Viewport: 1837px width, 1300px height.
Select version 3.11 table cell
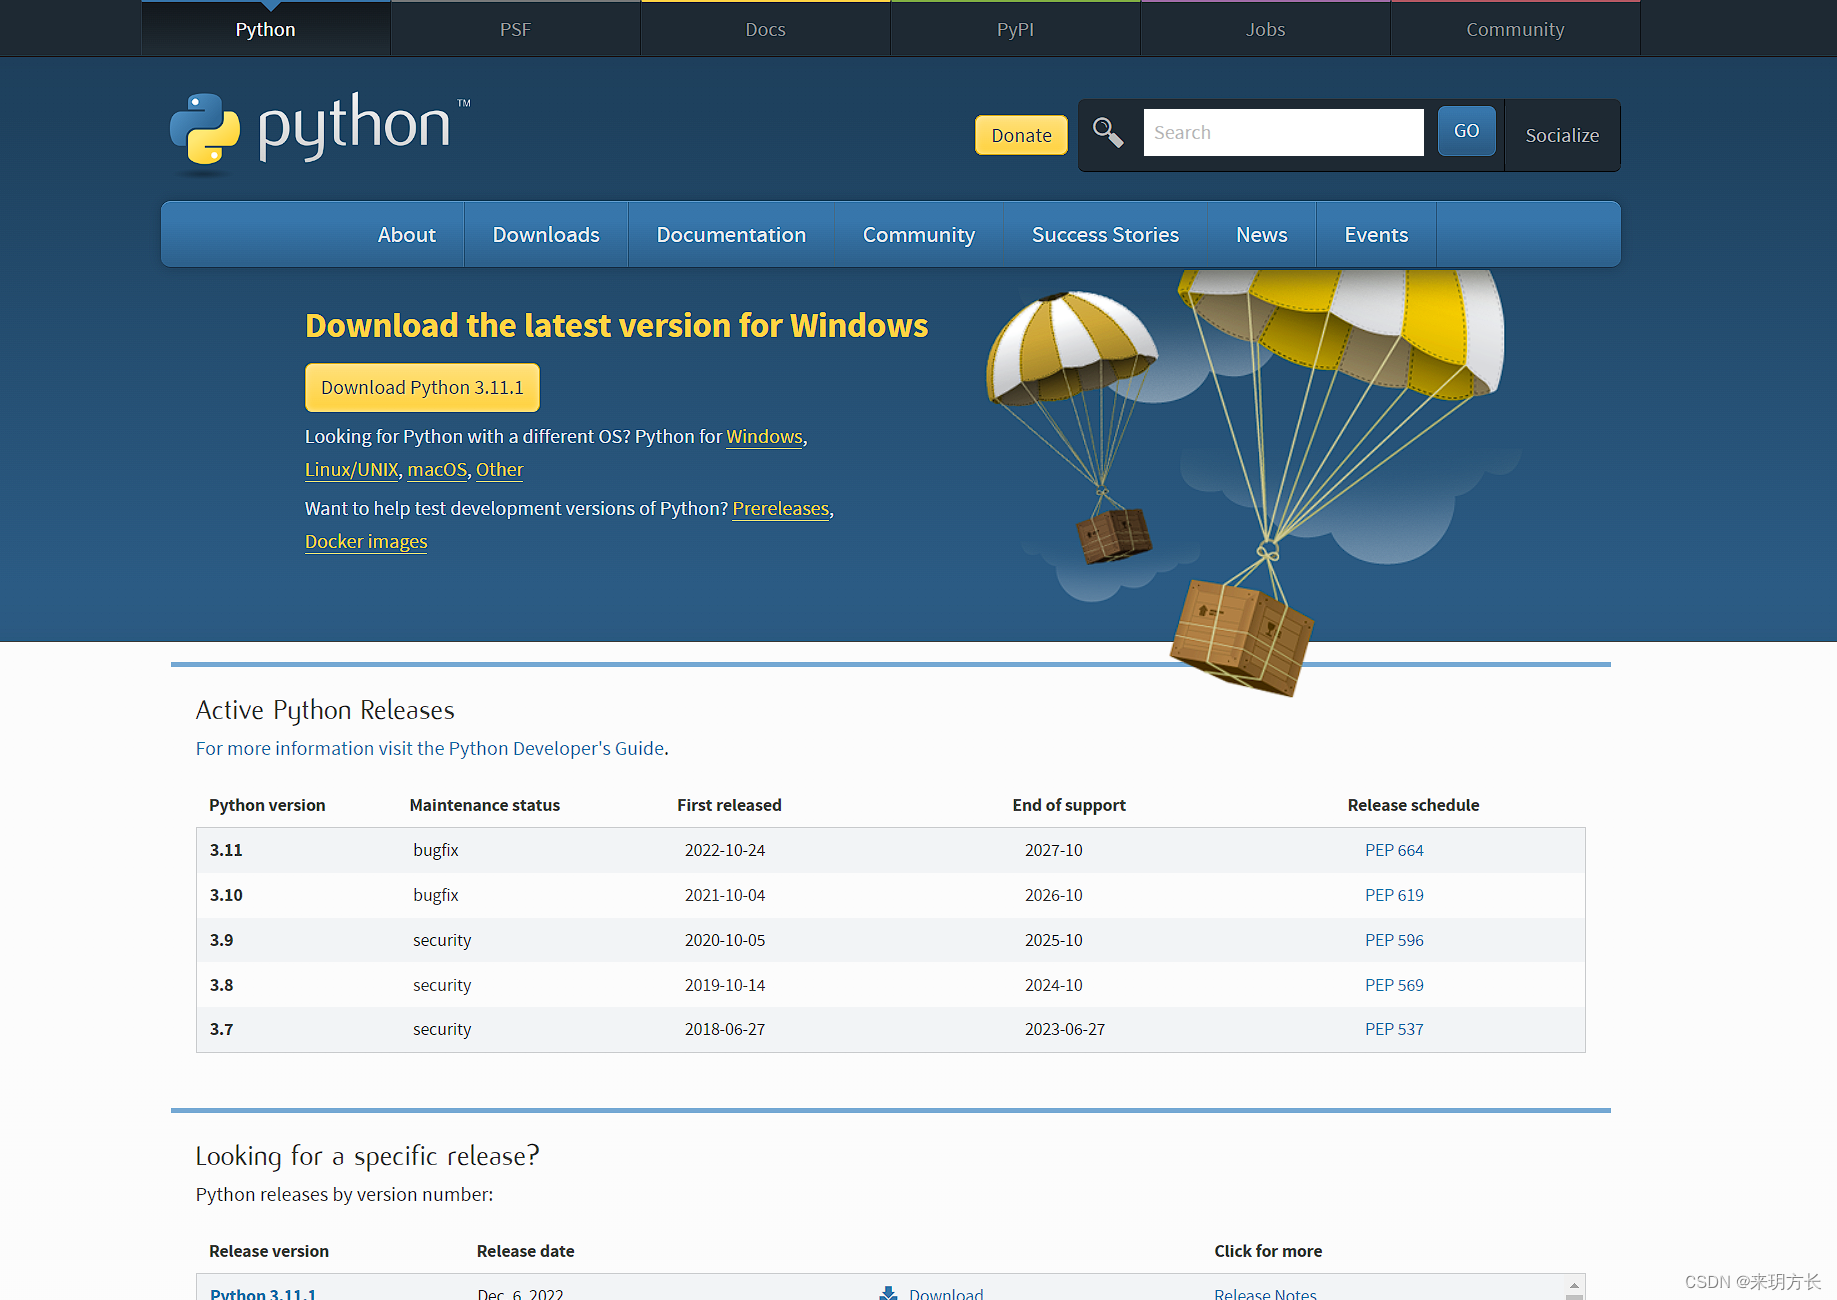tap(226, 850)
